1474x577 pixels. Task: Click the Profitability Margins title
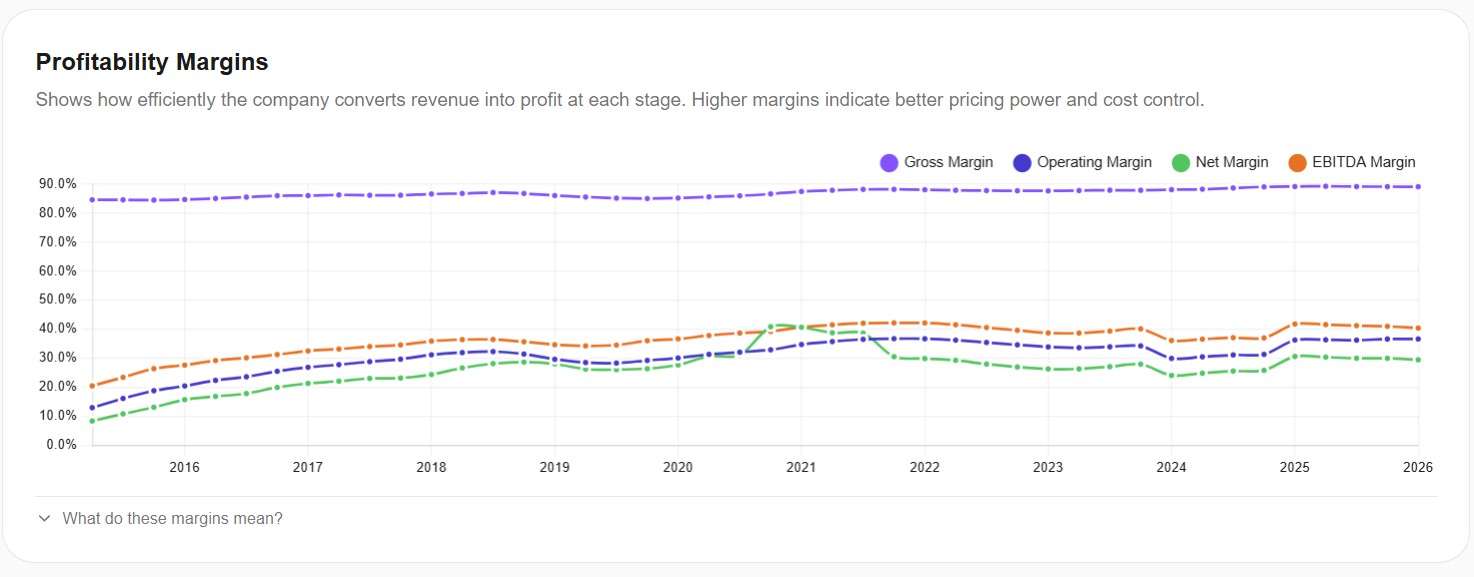pyautogui.click(x=151, y=61)
